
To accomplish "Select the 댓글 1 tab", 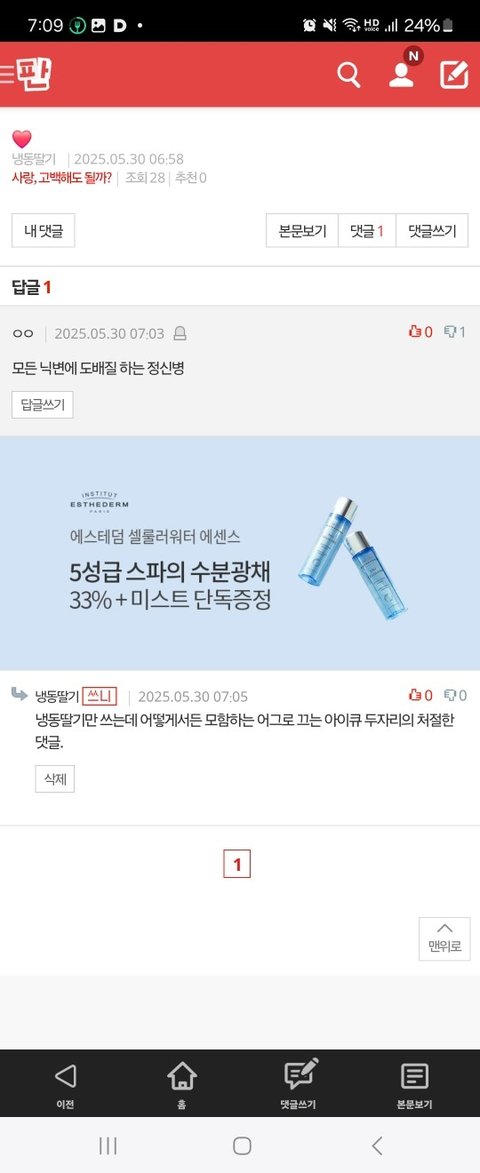I will tap(367, 230).
